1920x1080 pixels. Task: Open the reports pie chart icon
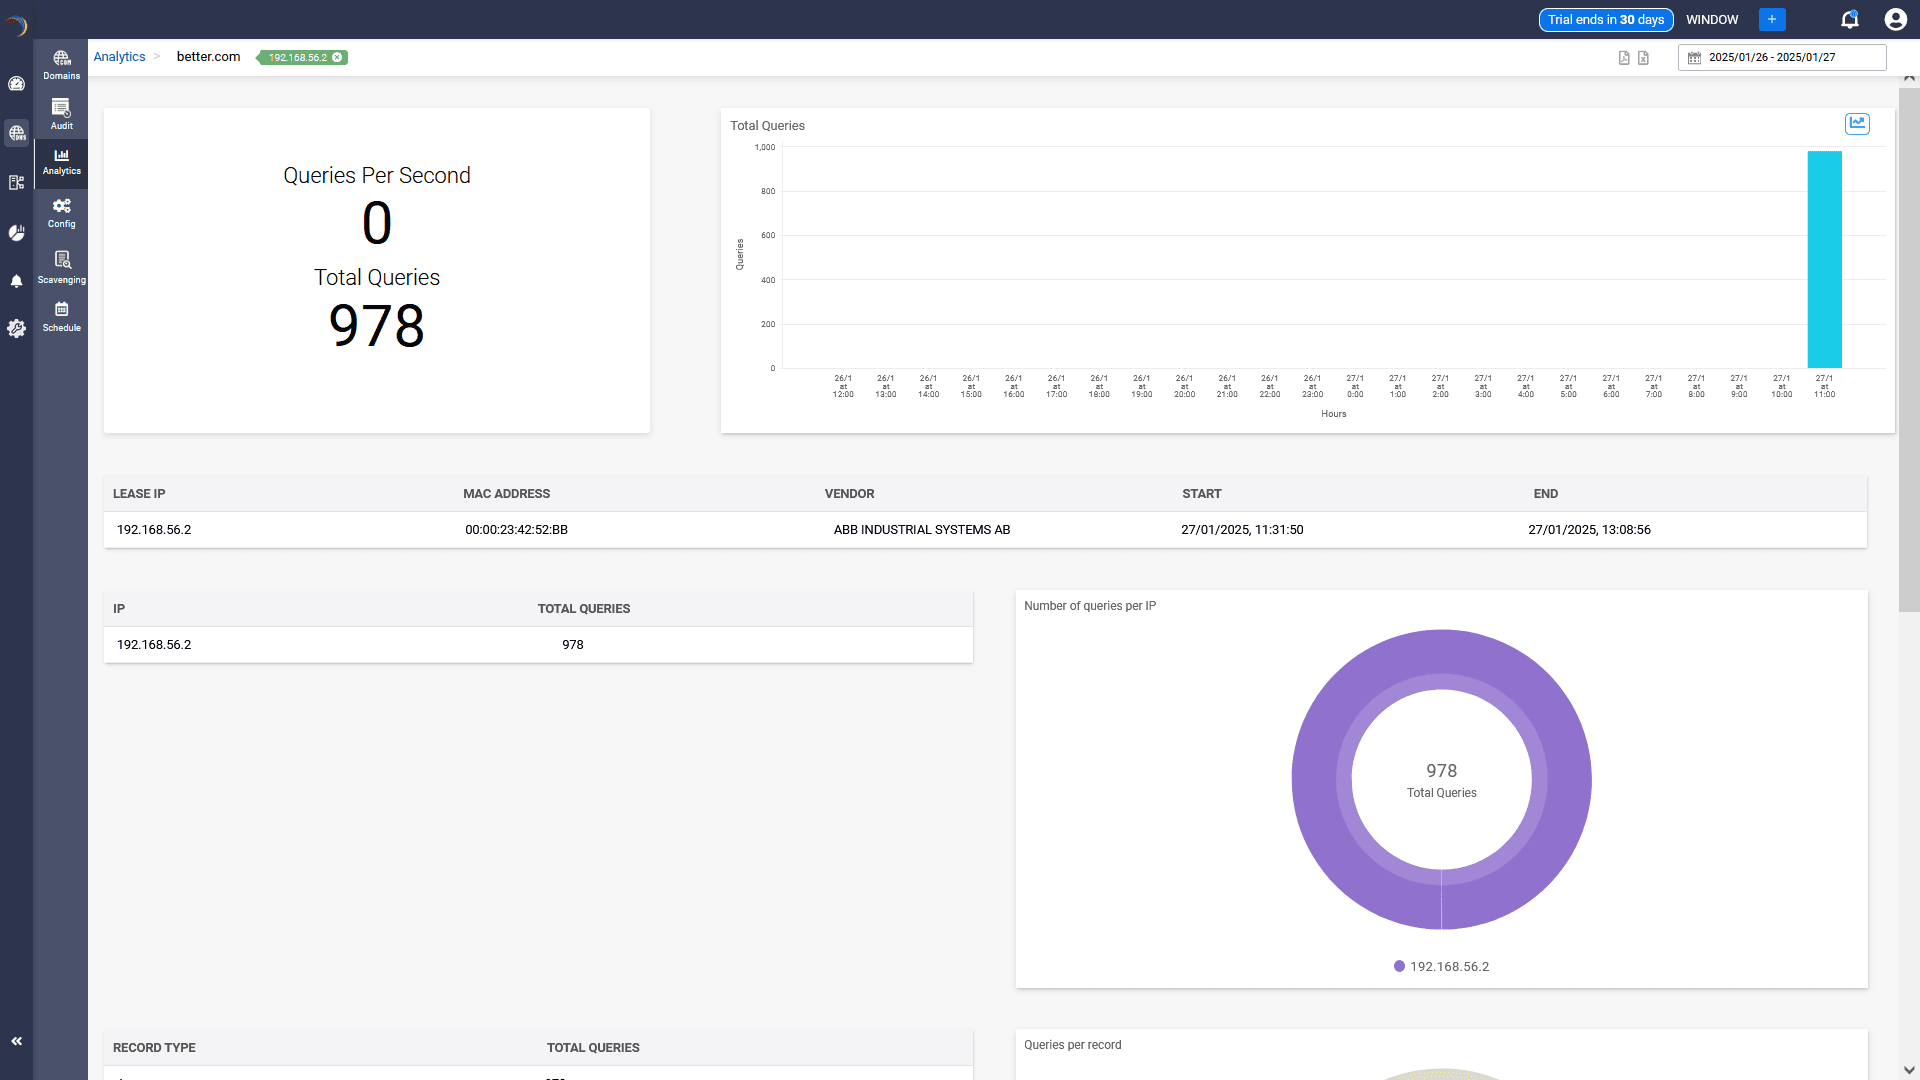(x=16, y=232)
